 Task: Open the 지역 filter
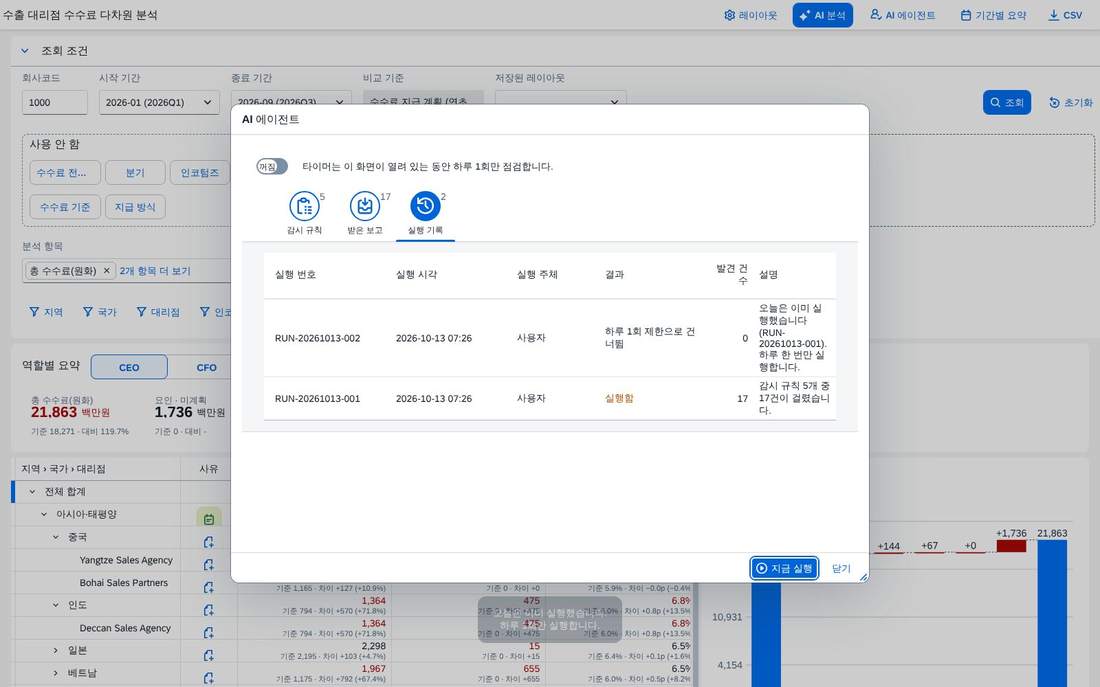tap(46, 312)
